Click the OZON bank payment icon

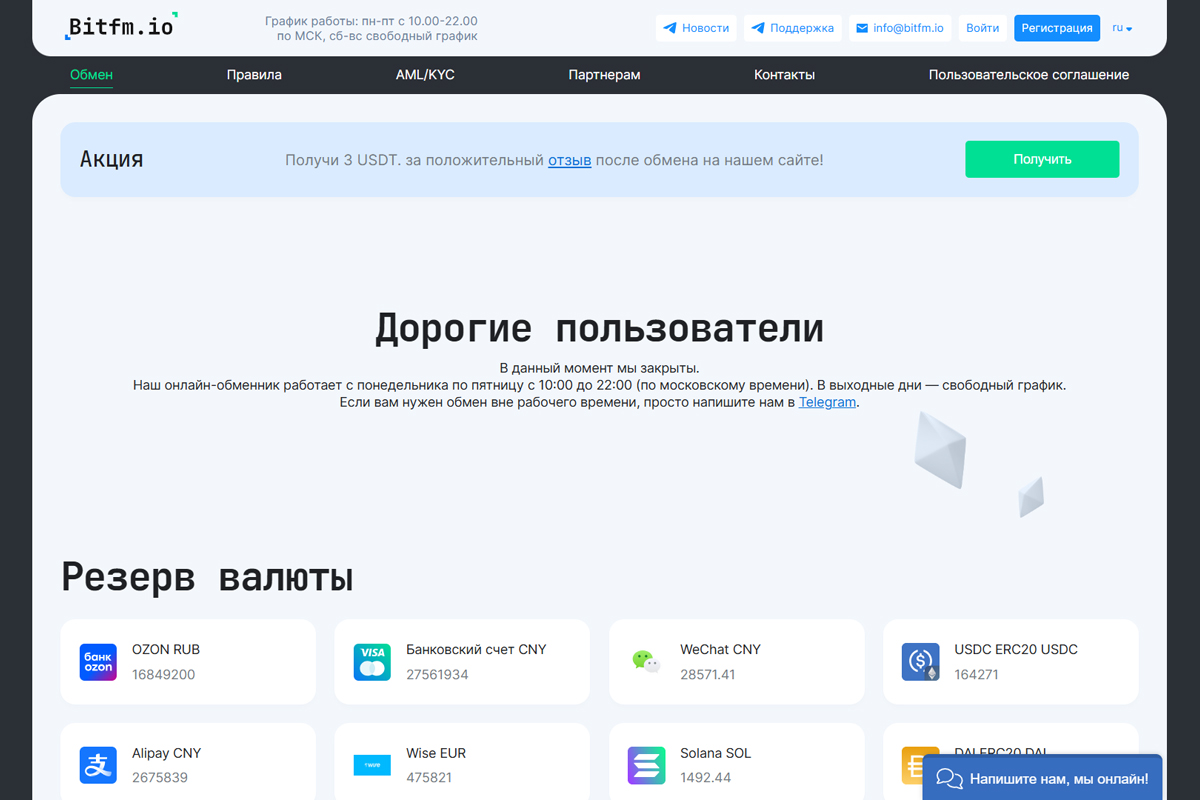pos(97,661)
